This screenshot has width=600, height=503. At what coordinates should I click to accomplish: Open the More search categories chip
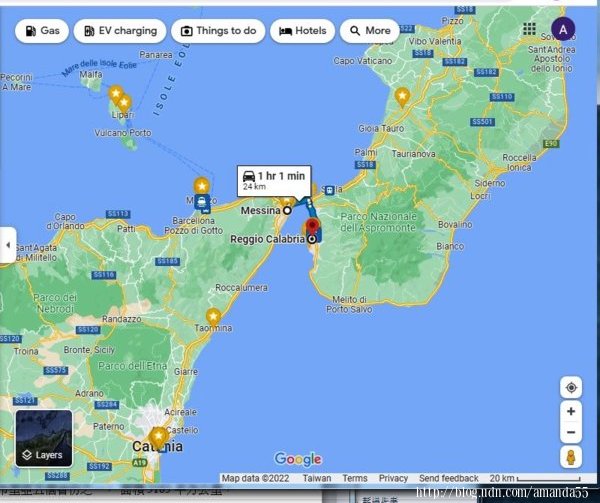tap(368, 31)
